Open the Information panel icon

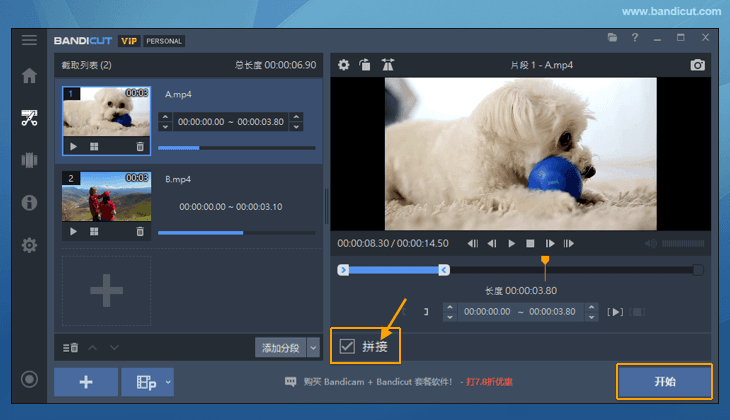click(x=29, y=203)
